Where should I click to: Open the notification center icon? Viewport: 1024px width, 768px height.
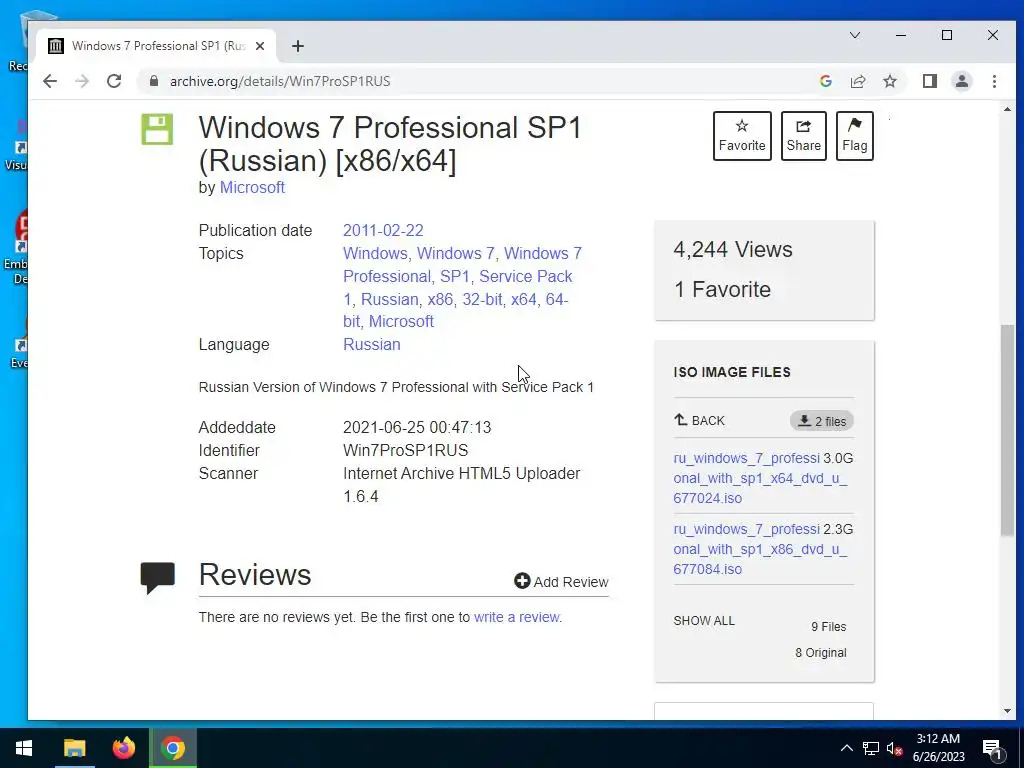992,749
